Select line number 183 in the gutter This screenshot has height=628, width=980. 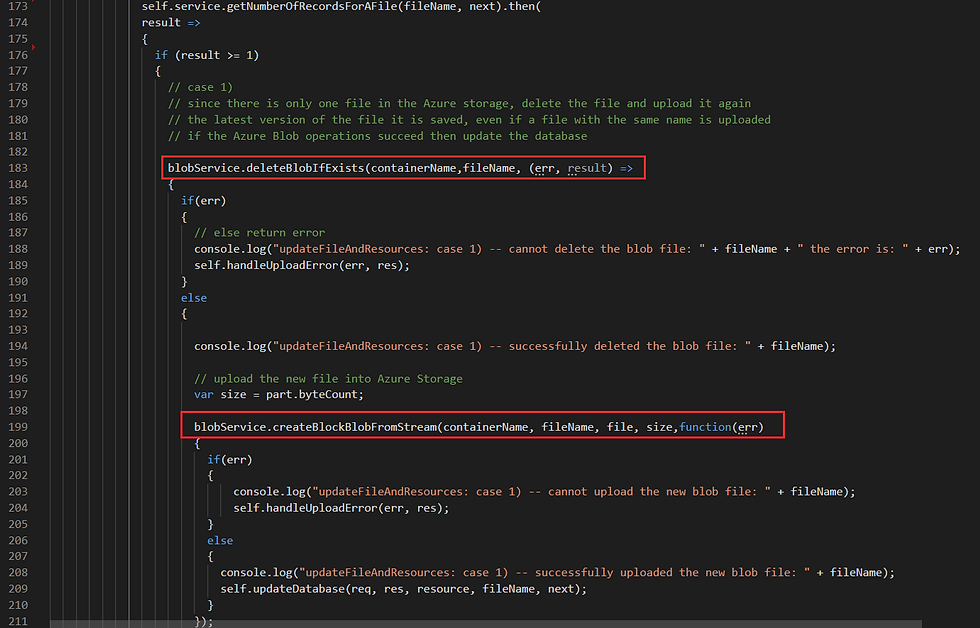[x=18, y=168]
